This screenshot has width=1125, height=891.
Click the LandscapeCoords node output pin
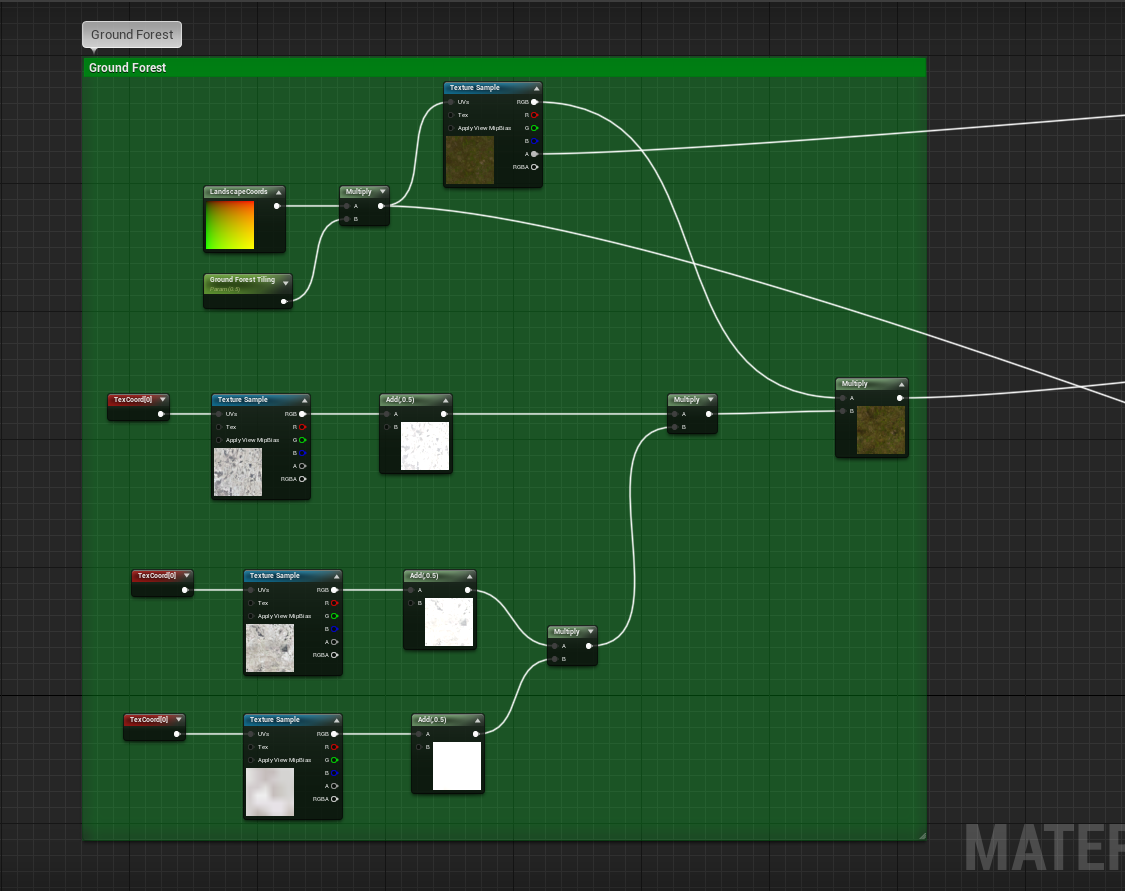277,206
